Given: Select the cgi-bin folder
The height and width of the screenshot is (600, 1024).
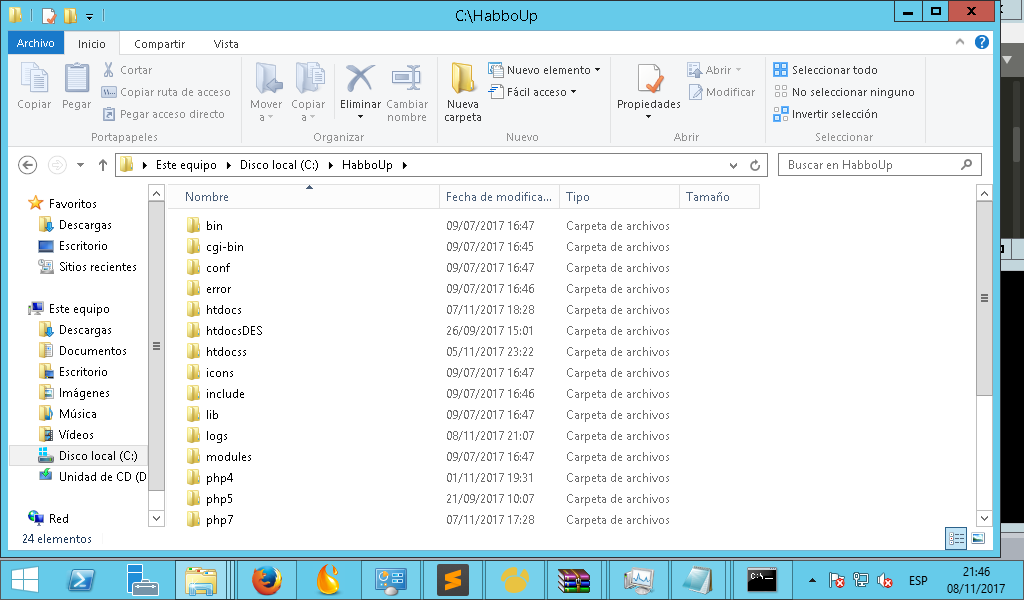Looking at the screenshot, I should (x=225, y=247).
